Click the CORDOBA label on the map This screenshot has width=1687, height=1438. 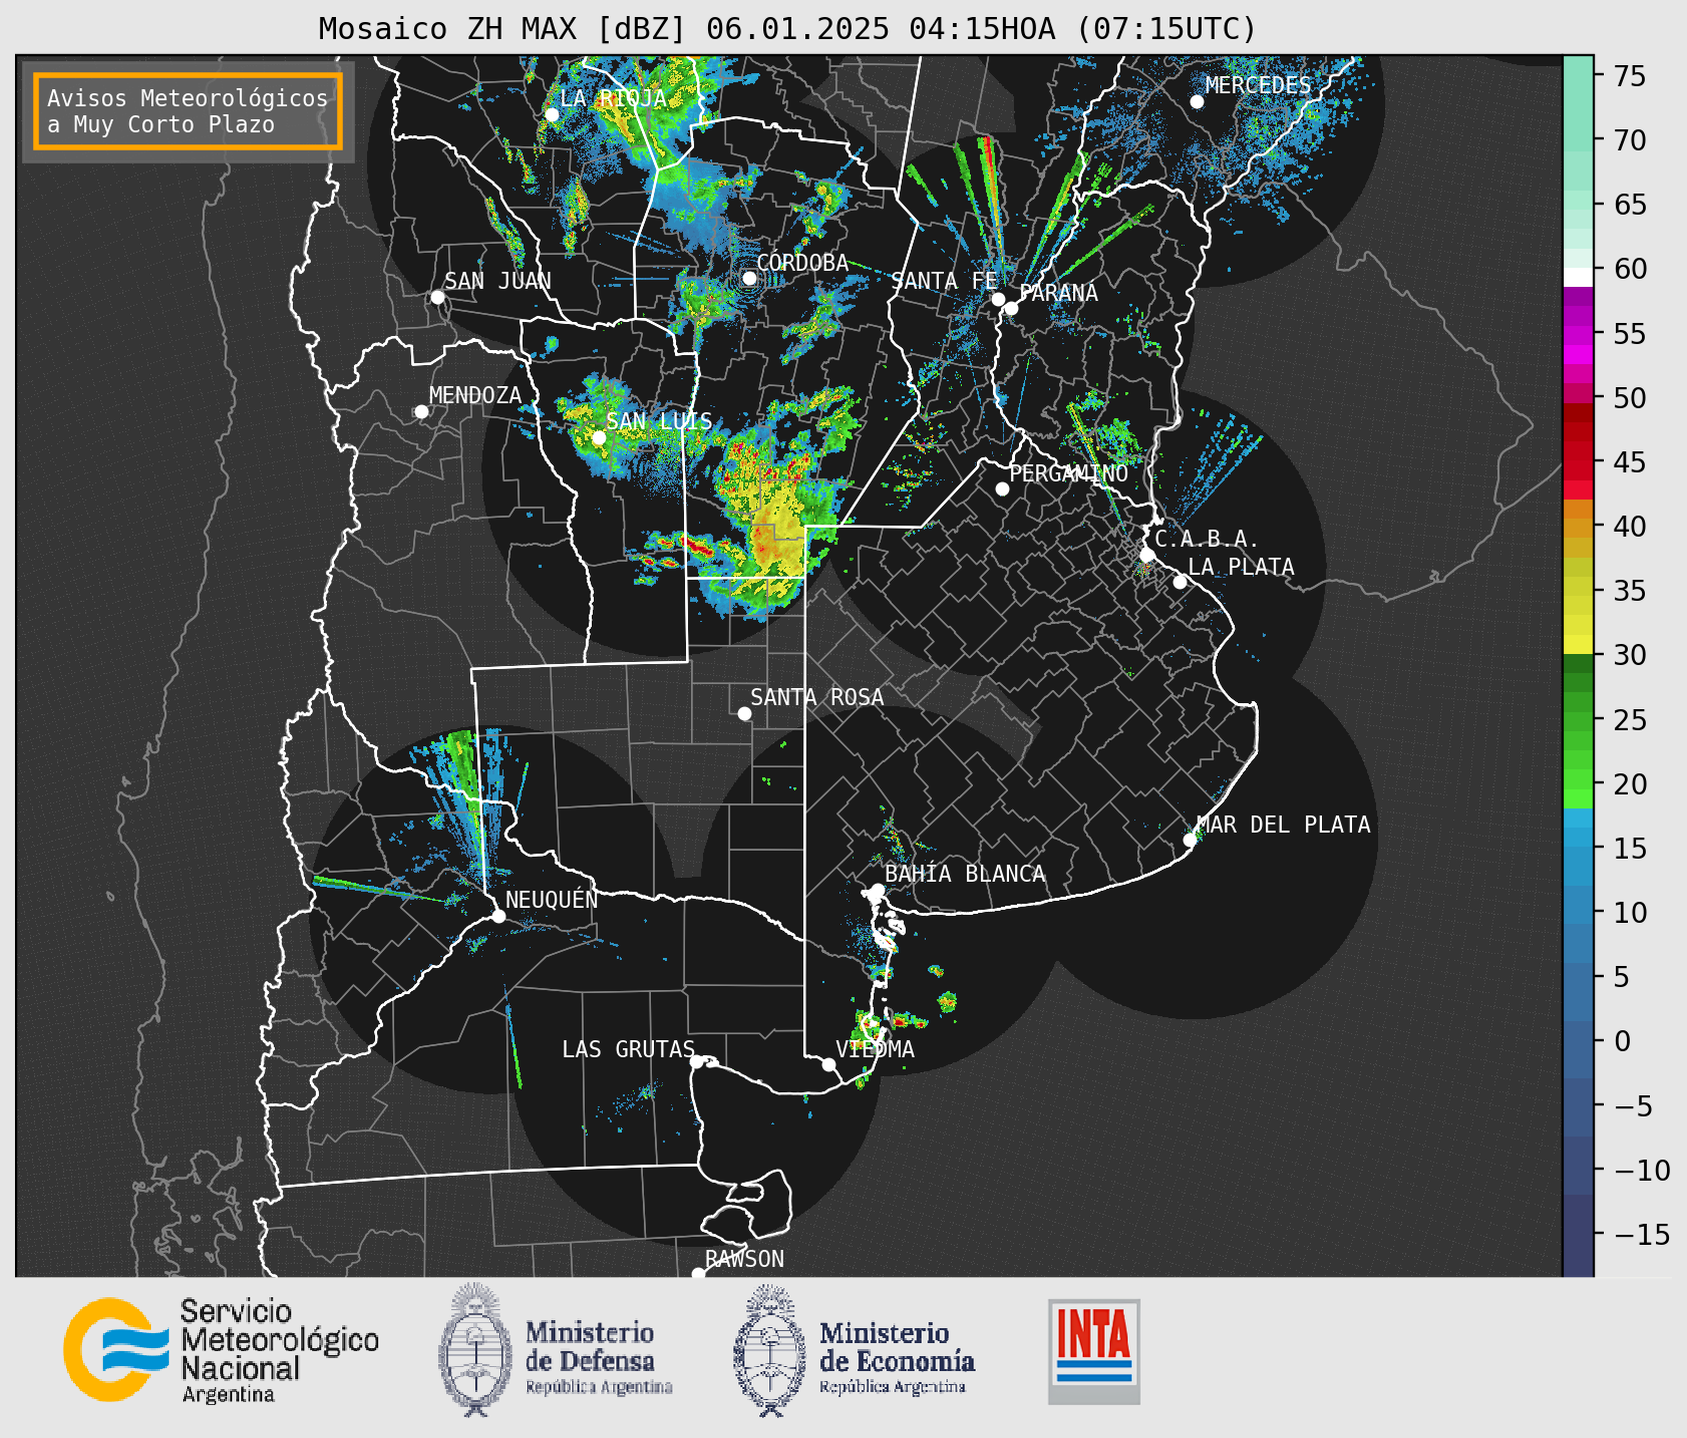[x=802, y=263]
